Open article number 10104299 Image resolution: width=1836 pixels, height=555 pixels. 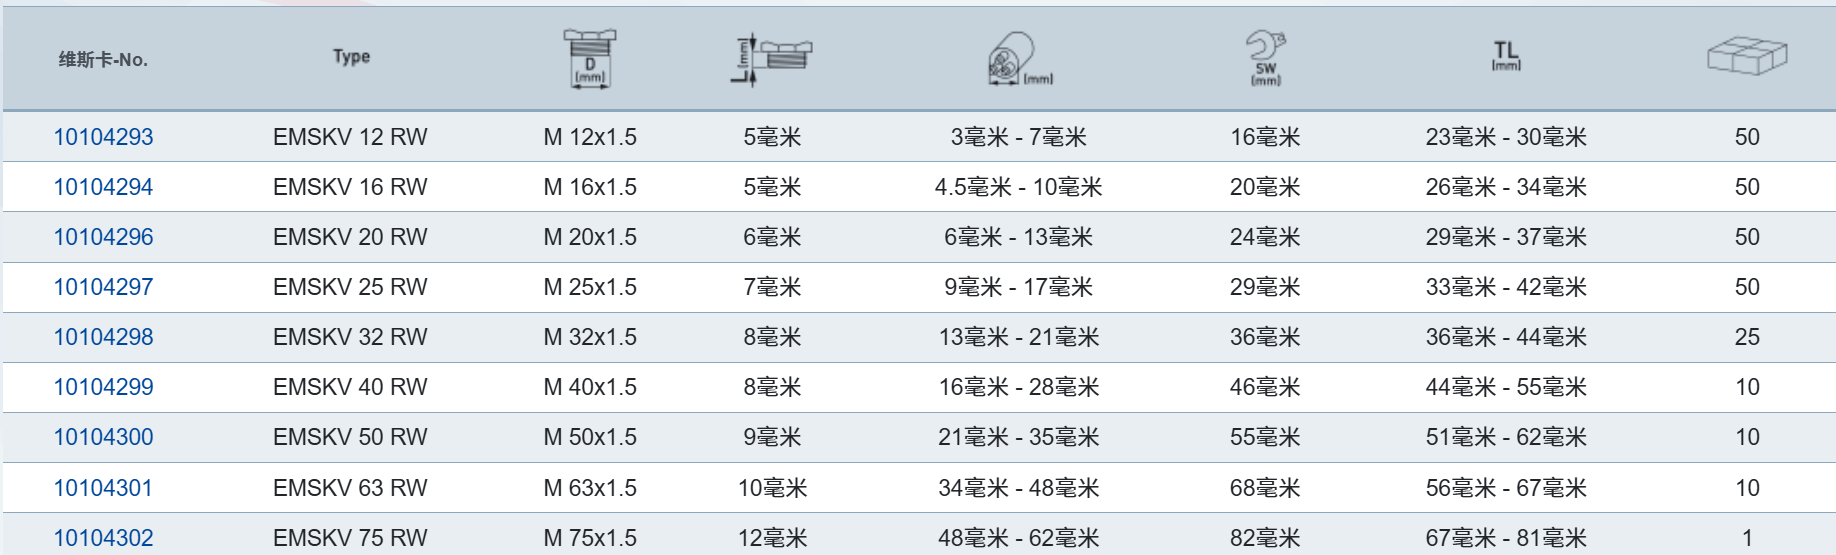pyautogui.click(x=103, y=387)
